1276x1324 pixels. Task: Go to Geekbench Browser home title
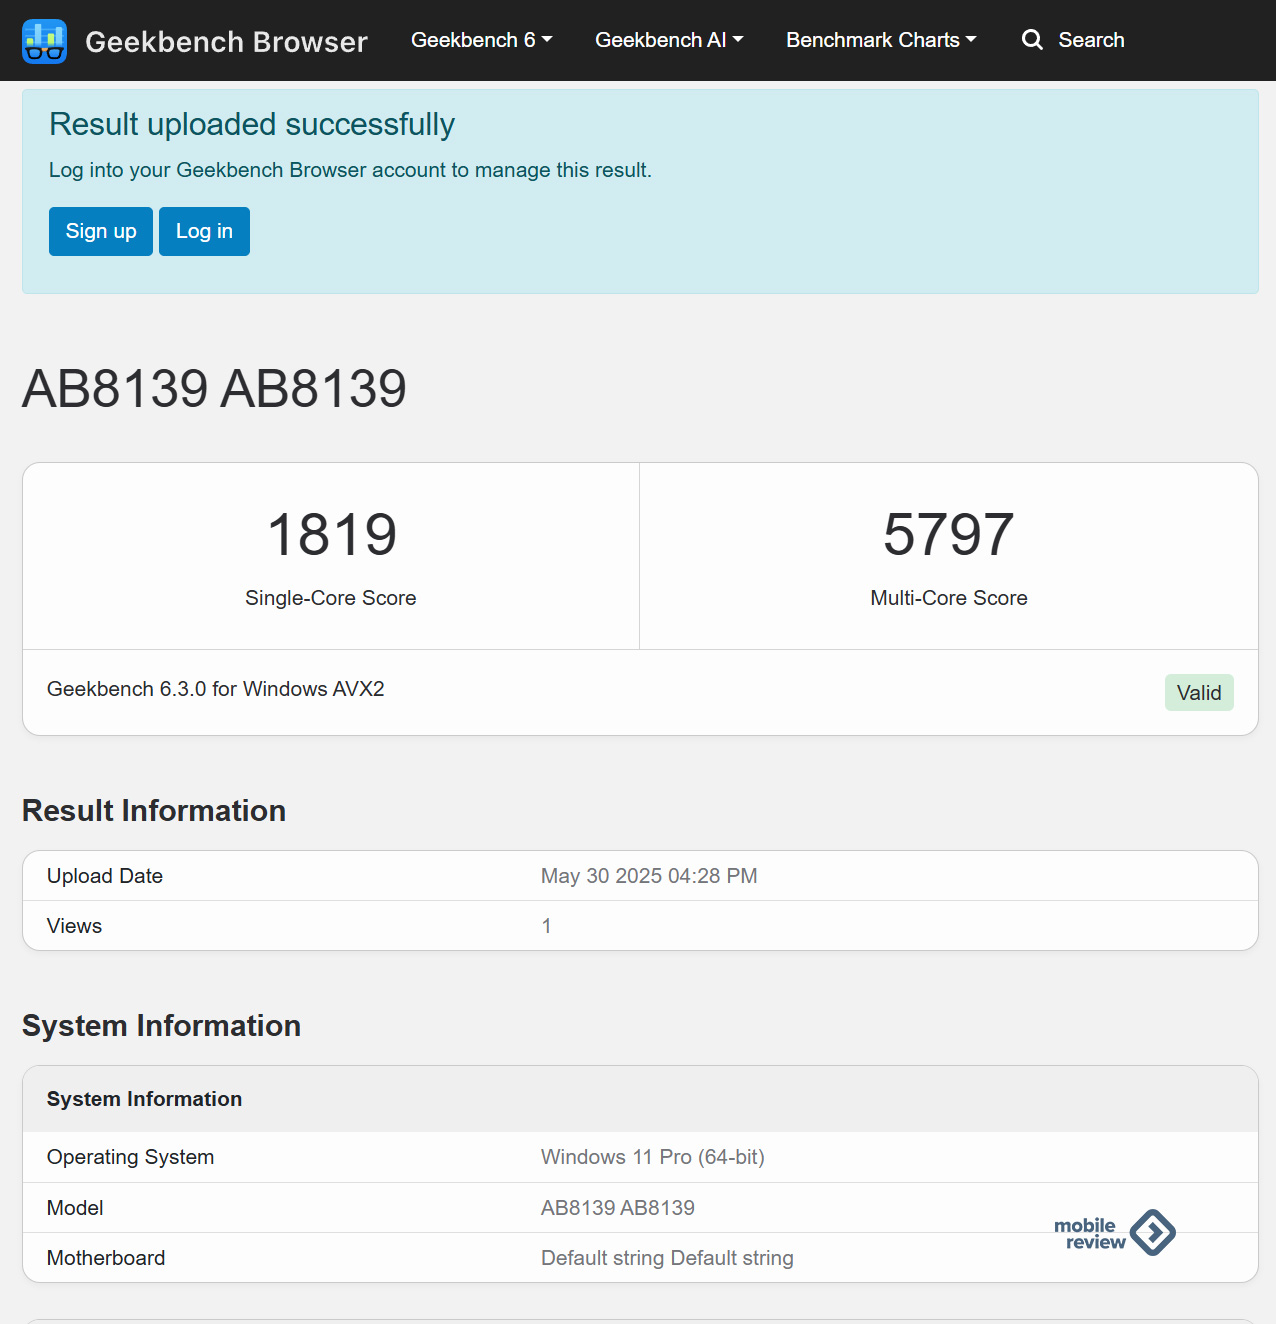[x=226, y=42]
